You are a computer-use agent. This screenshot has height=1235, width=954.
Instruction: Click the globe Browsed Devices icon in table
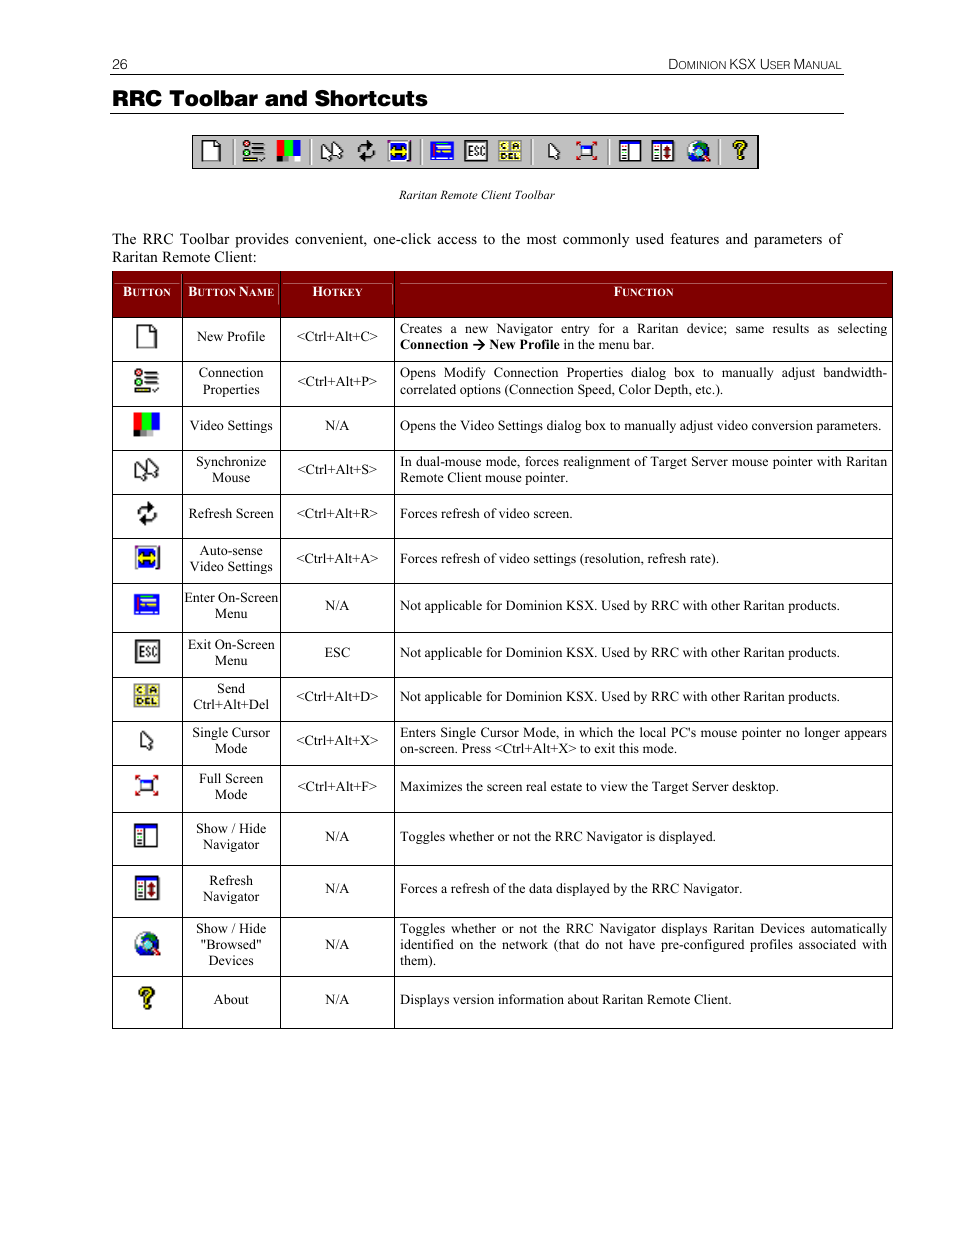[x=147, y=944]
